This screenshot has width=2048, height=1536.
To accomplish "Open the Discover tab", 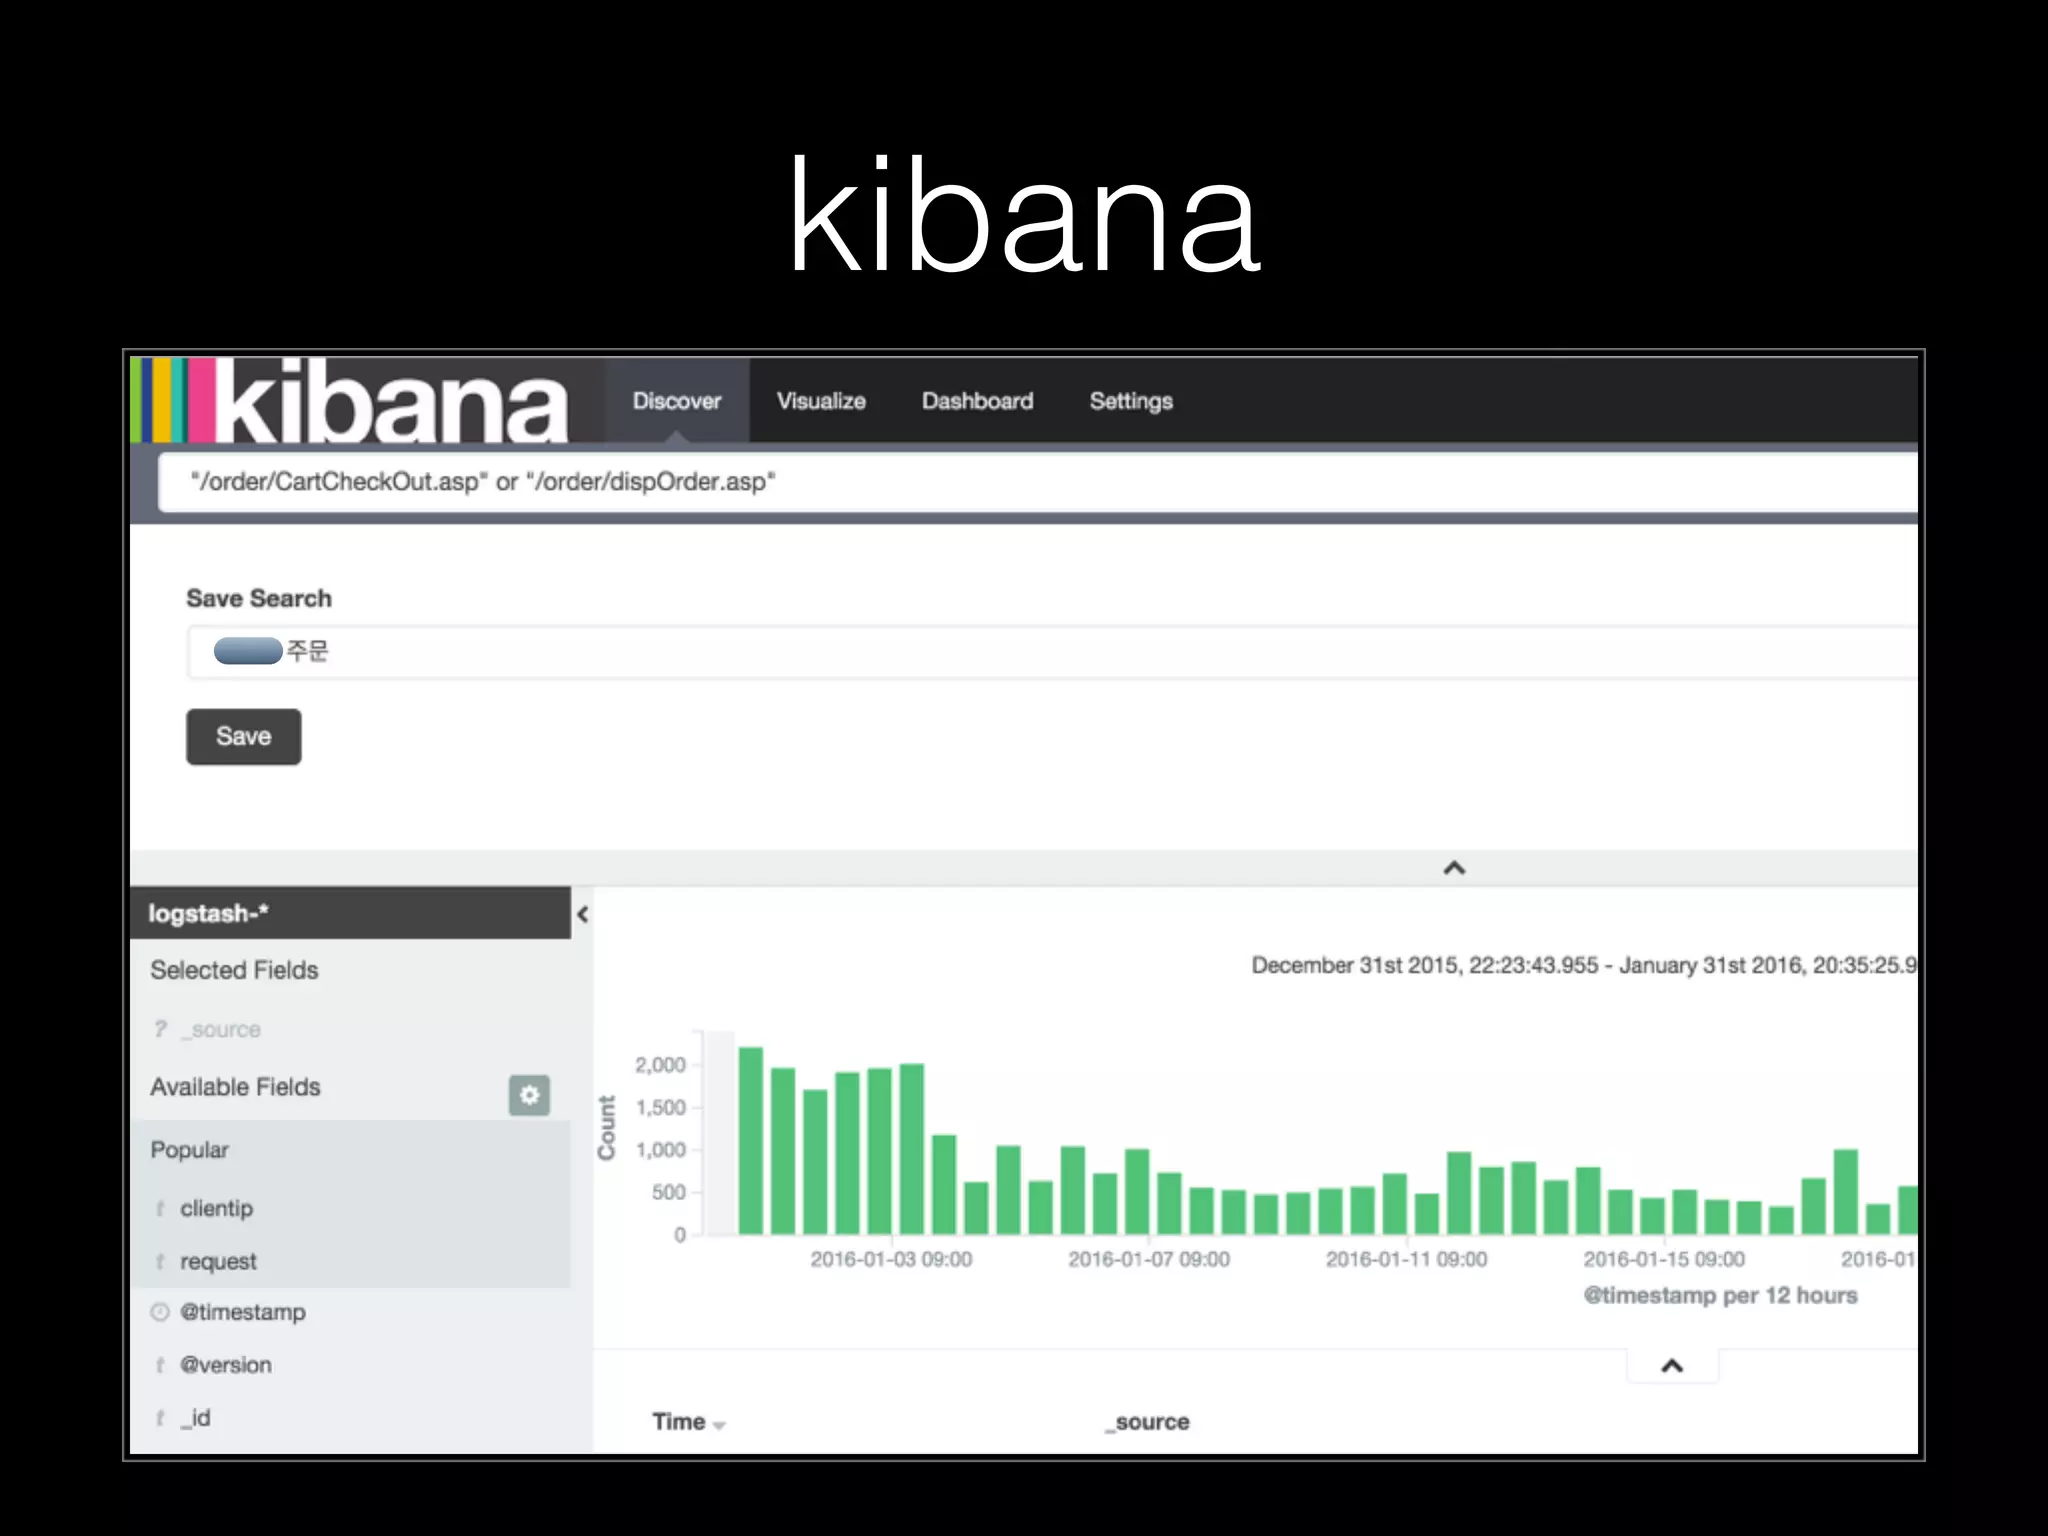I will click(677, 400).
